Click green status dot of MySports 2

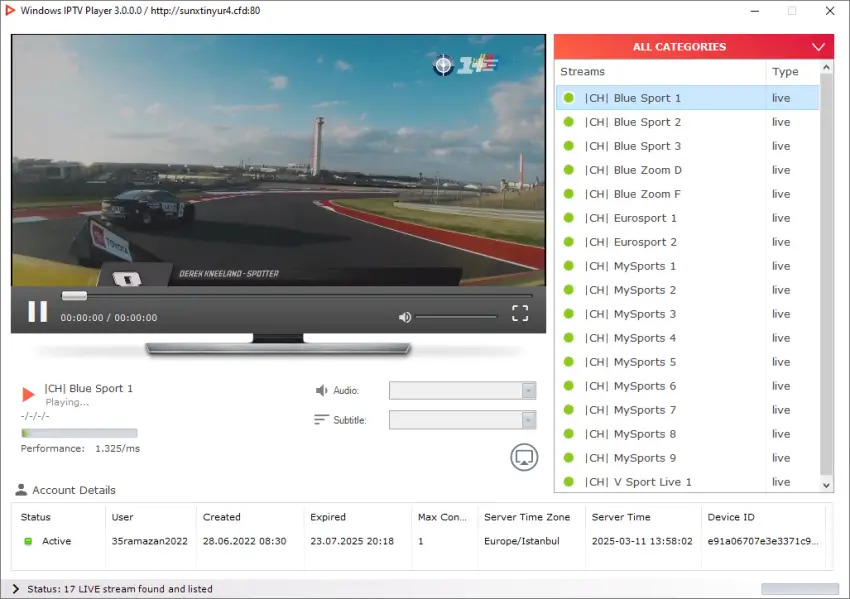point(569,289)
